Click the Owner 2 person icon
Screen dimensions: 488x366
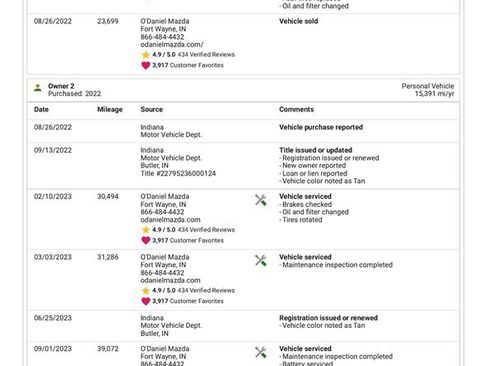[x=38, y=88]
